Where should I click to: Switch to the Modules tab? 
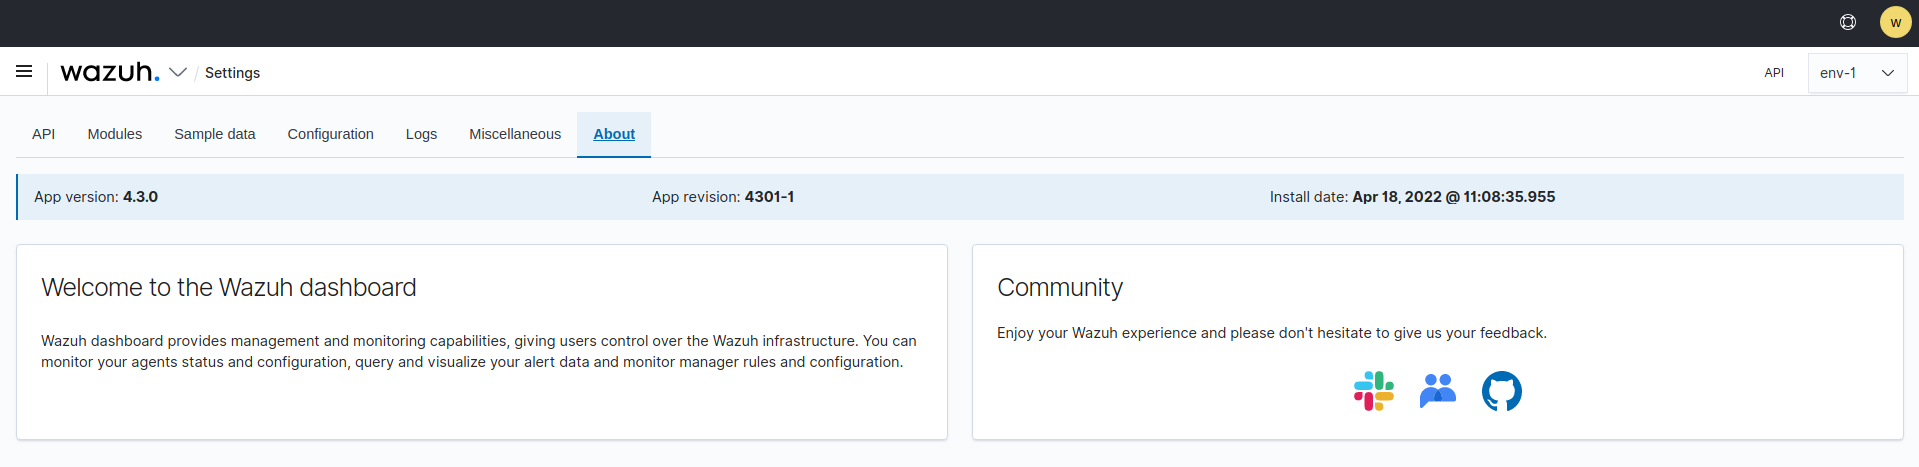(x=115, y=134)
